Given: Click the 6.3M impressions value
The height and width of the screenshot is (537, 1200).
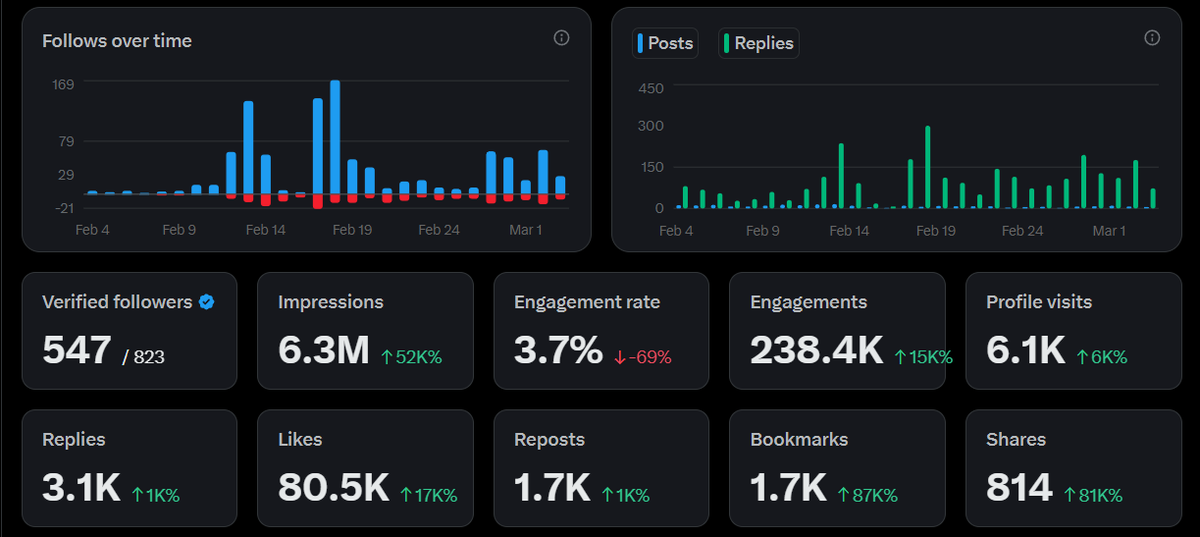Looking at the screenshot, I should [324, 350].
